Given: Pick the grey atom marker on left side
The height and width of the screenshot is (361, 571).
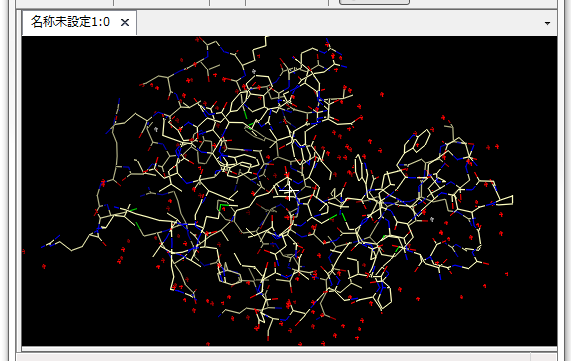Looking at the screenshot, I should point(156,129).
